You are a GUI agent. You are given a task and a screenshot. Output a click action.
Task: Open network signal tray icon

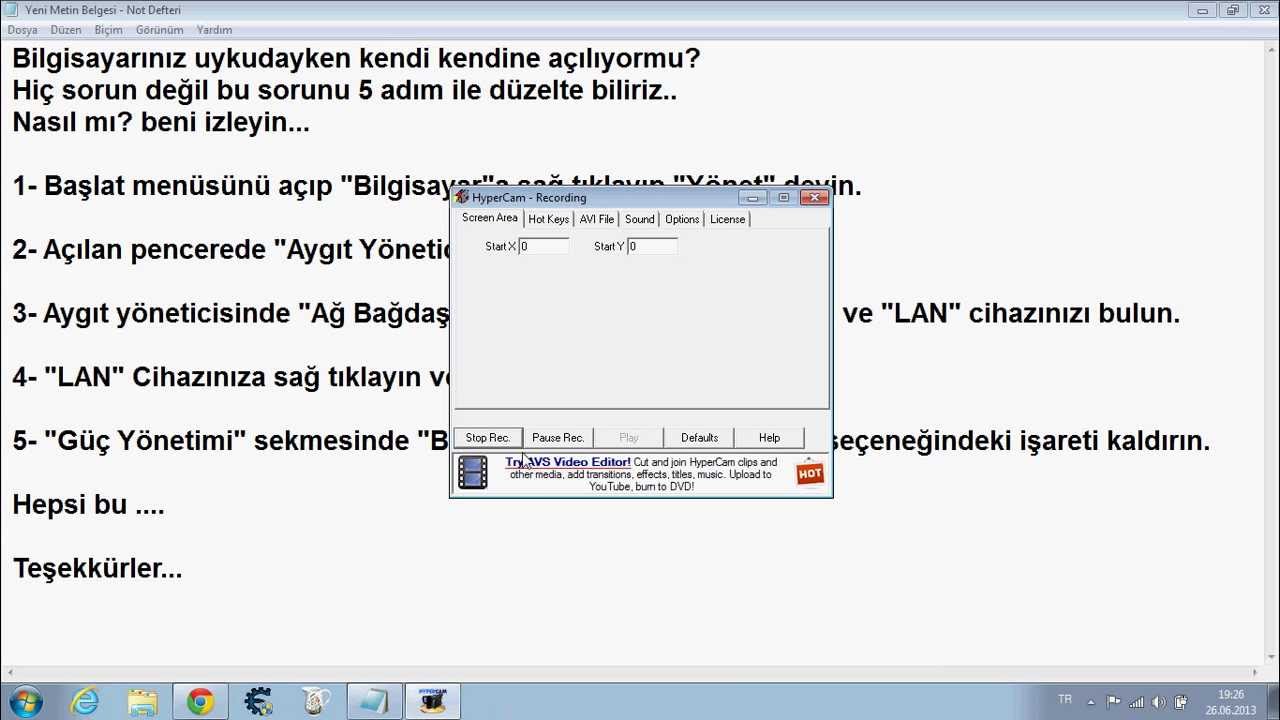[1136, 702]
